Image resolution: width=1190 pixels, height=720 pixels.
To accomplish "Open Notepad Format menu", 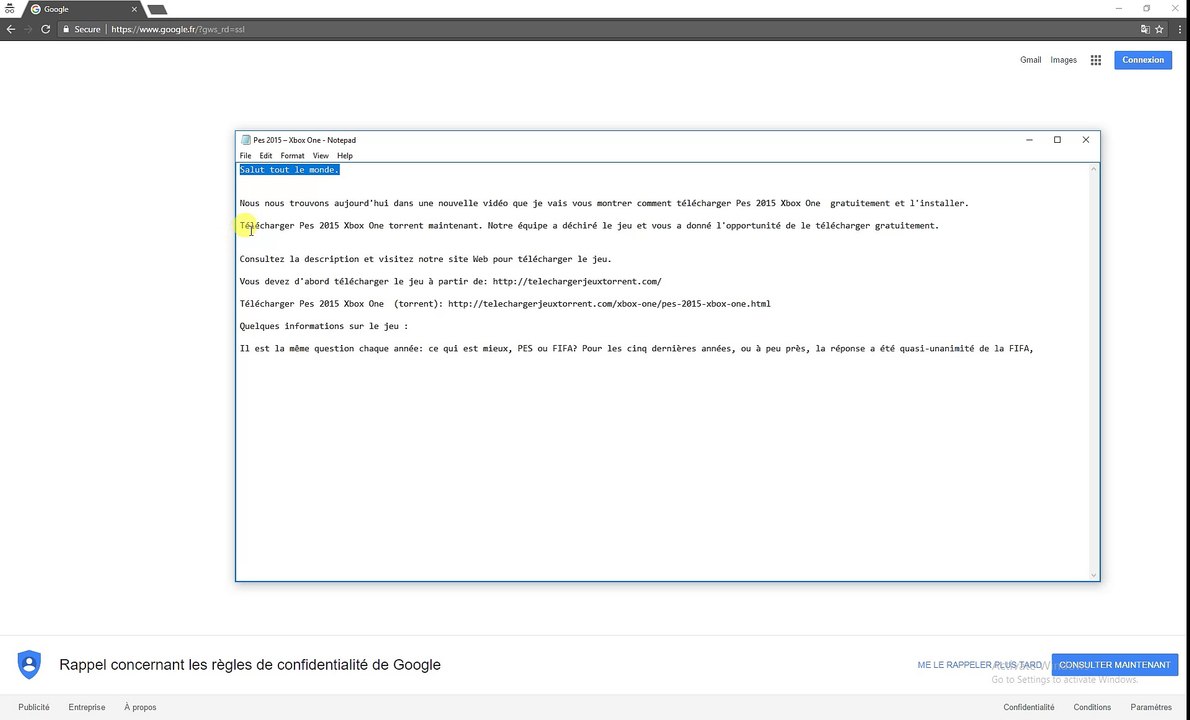I will [292, 156].
